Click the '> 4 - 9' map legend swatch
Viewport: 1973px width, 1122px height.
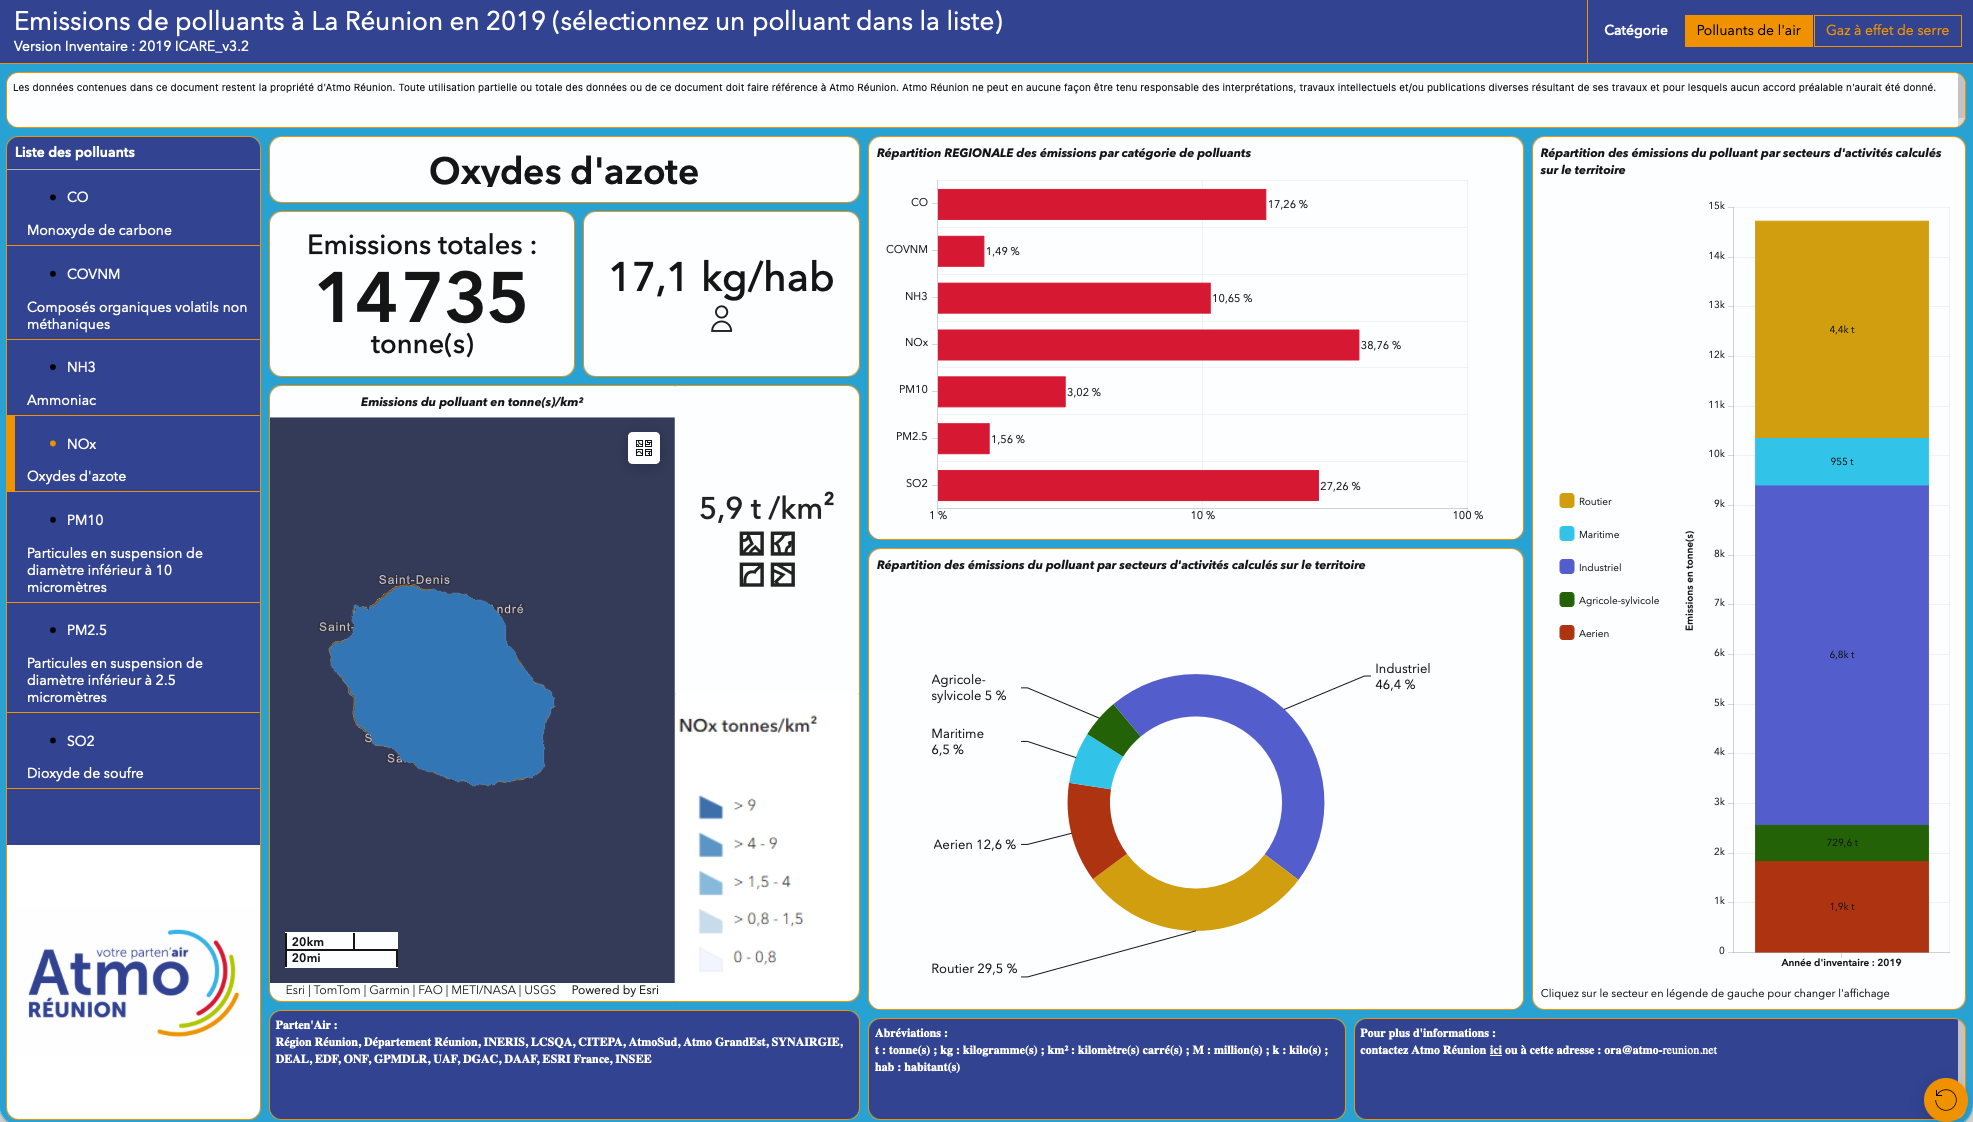point(711,844)
